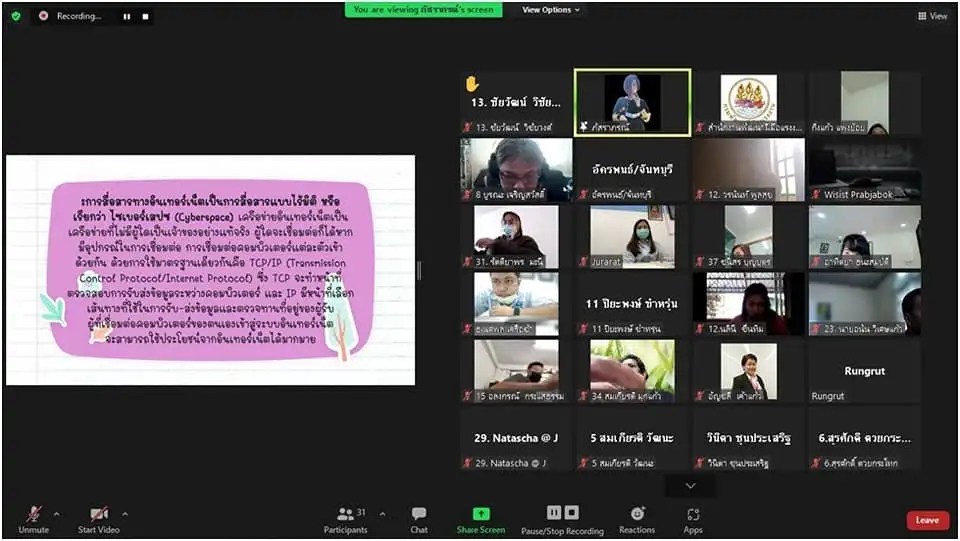Image resolution: width=960 pixels, height=541 pixels.
Task: Pause the recording in the top bar
Action: 127,16
